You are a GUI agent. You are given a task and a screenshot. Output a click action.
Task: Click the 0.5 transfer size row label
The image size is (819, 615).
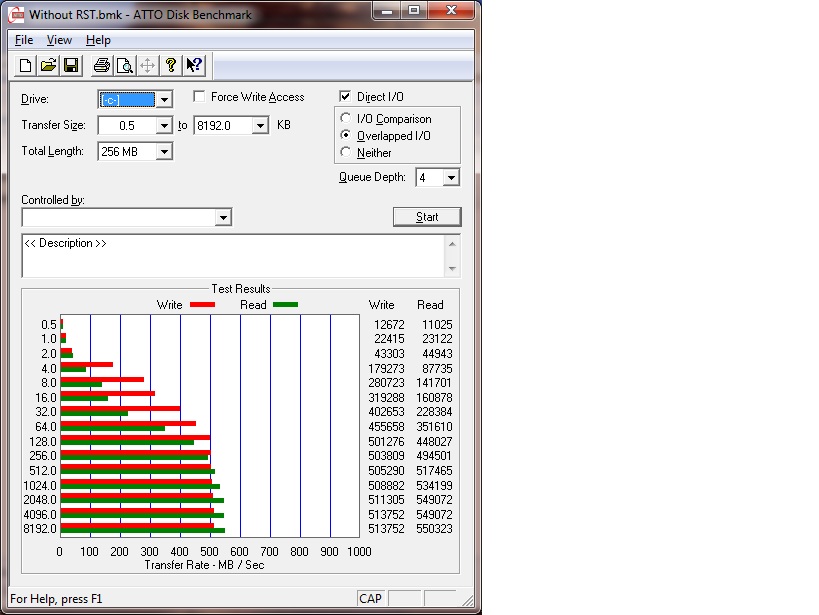(49, 325)
